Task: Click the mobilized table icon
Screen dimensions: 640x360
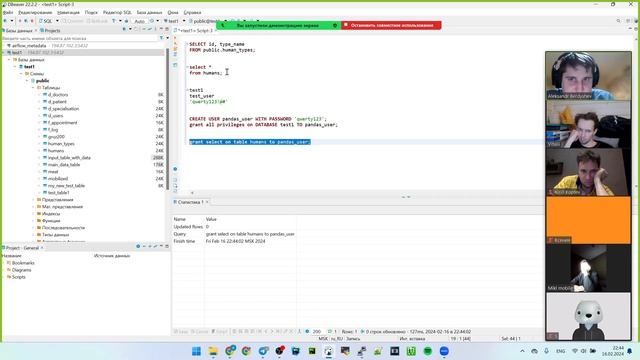Action: (45, 178)
